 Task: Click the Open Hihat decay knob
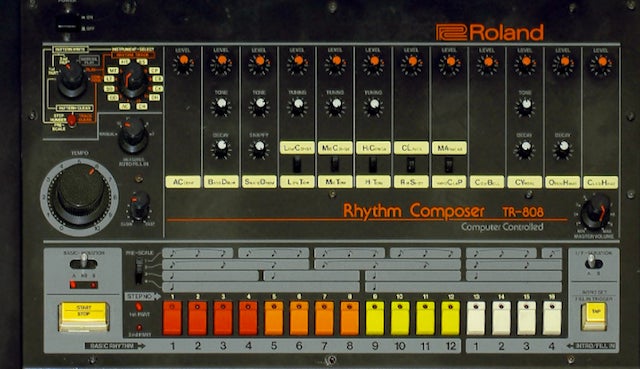[x=563, y=149]
